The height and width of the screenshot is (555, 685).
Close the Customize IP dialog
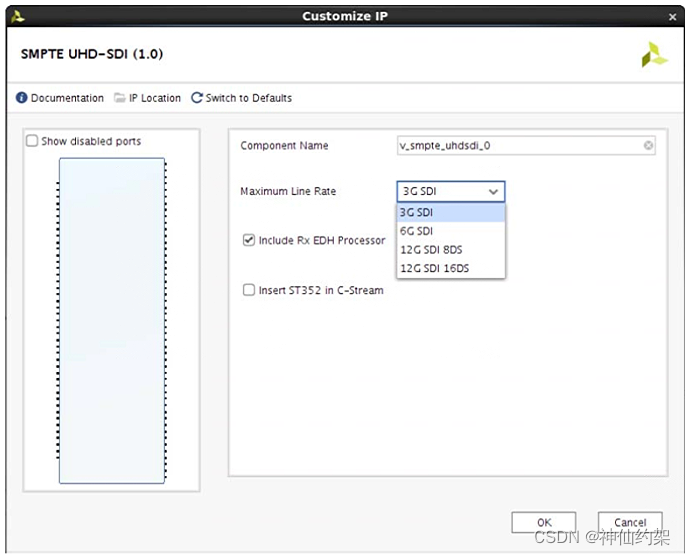(x=672, y=17)
